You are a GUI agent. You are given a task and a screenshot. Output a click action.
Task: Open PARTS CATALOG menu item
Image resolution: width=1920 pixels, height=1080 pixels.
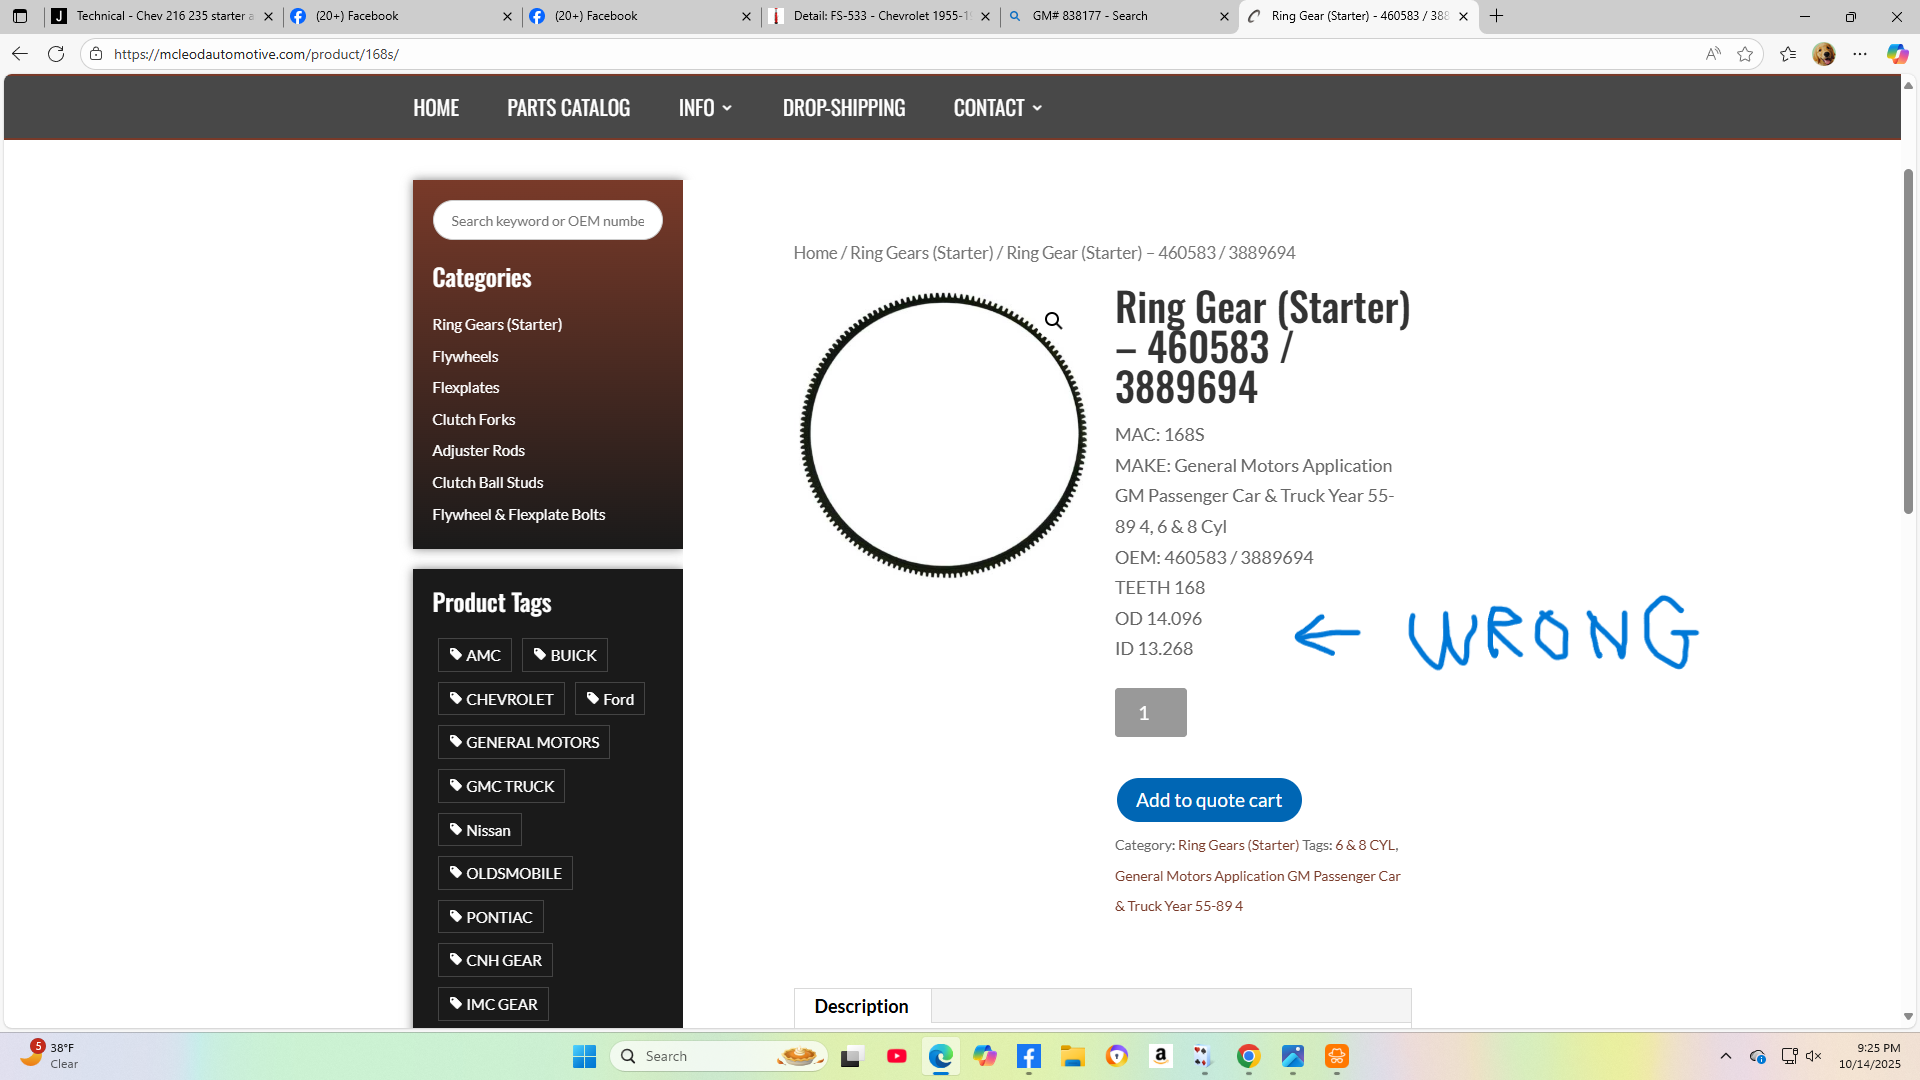[x=568, y=108]
